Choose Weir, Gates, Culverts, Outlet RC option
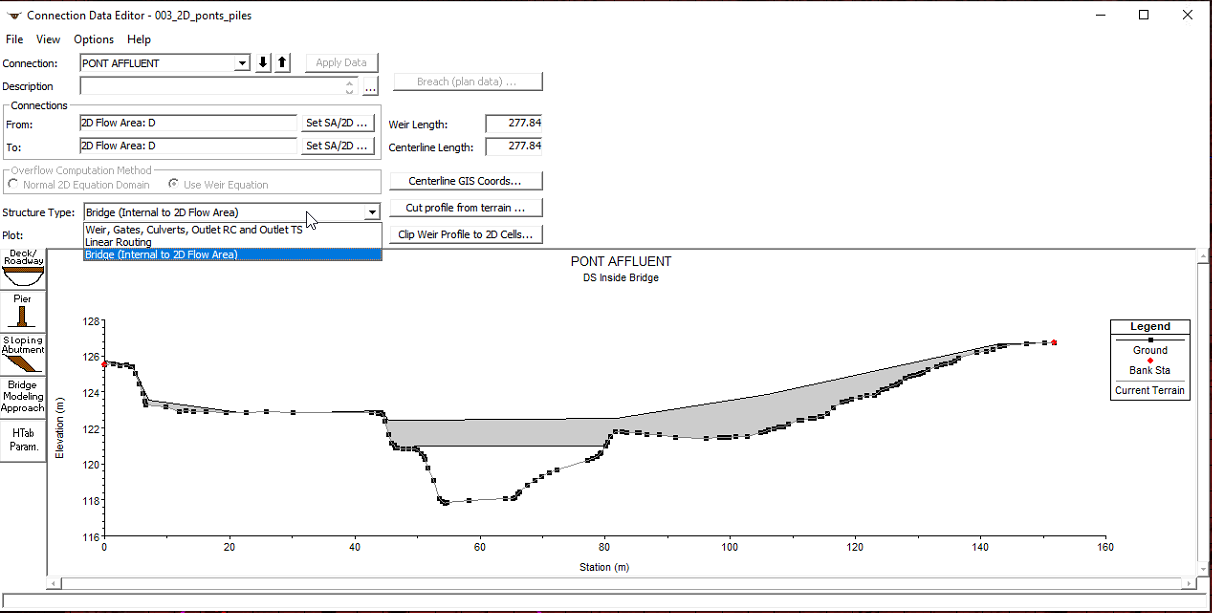This screenshot has width=1212, height=613. tap(193, 230)
